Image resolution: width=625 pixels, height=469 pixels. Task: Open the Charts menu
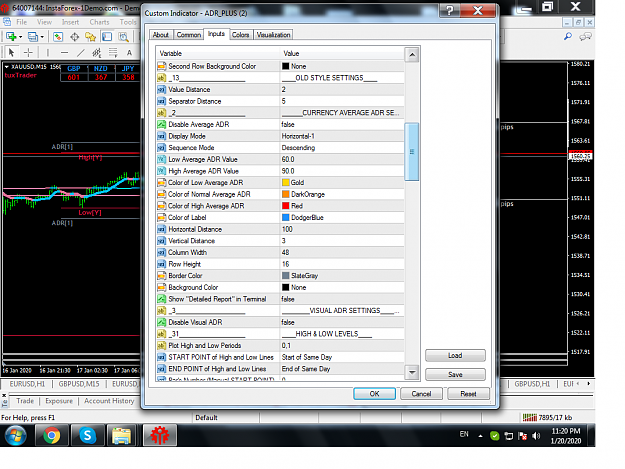[99, 22]
